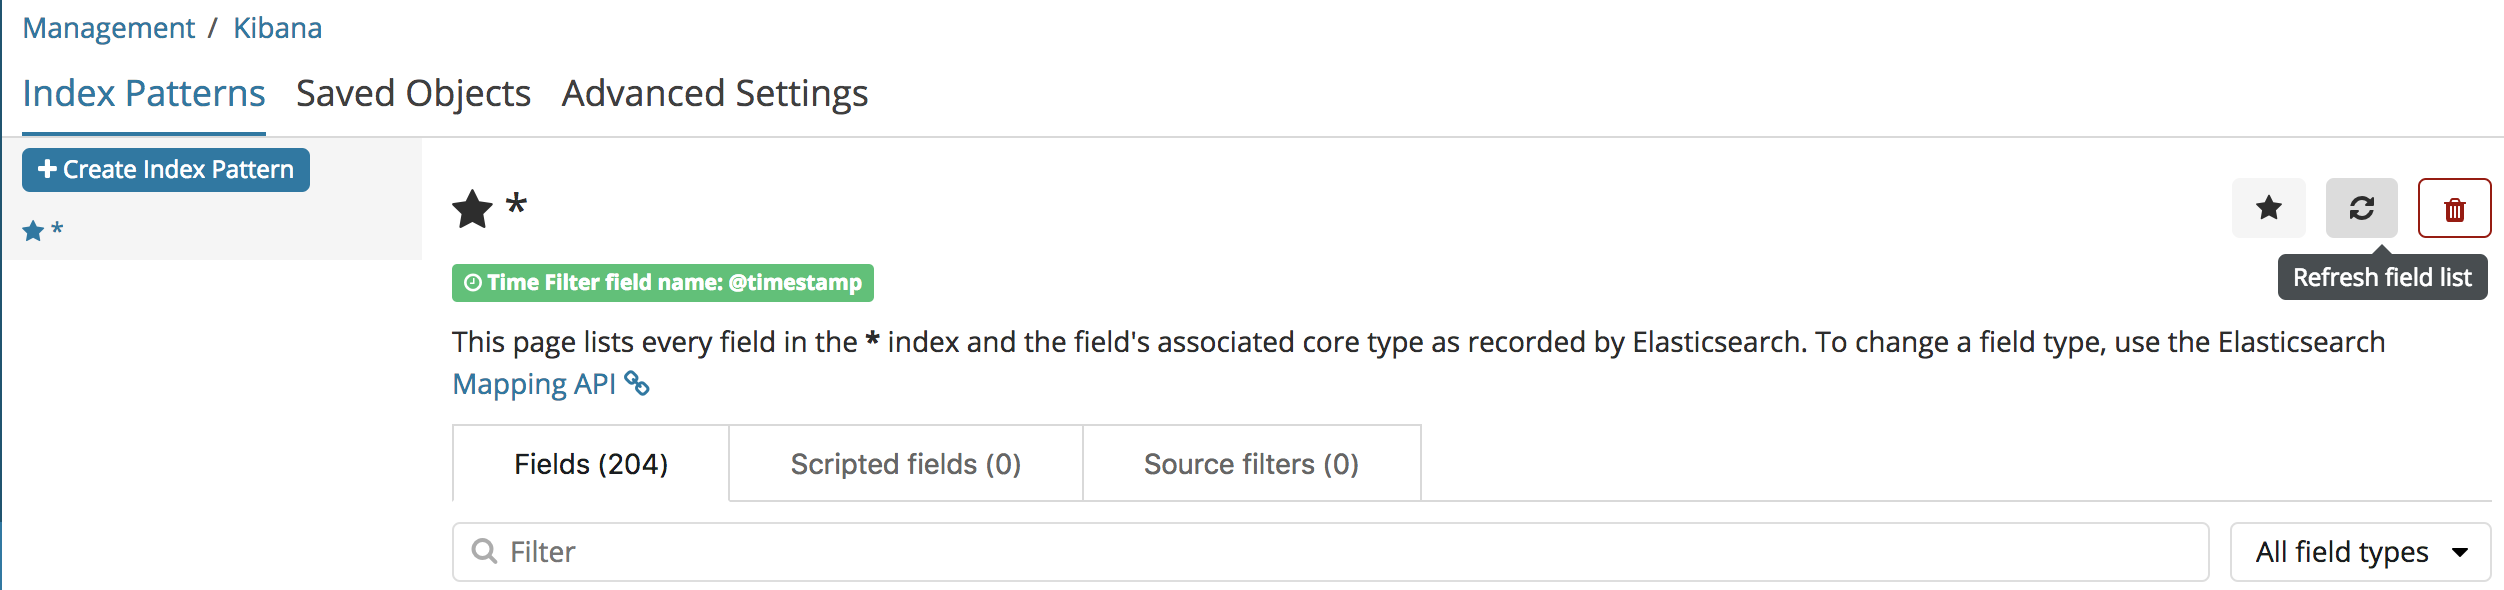This screenshot has height=590, width=2504.
Task: Focus the Filter search input field
Action: pyautogui.click(x=1330, y=552)
